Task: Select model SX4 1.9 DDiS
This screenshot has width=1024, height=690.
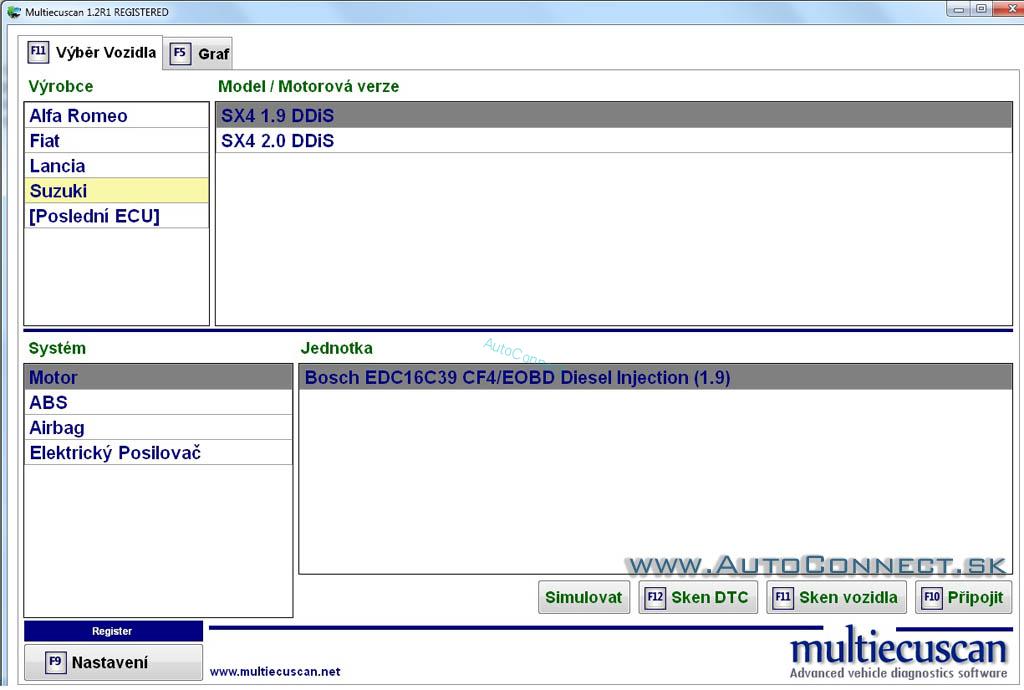Action: pyautogui.click(x=614, y=116)
